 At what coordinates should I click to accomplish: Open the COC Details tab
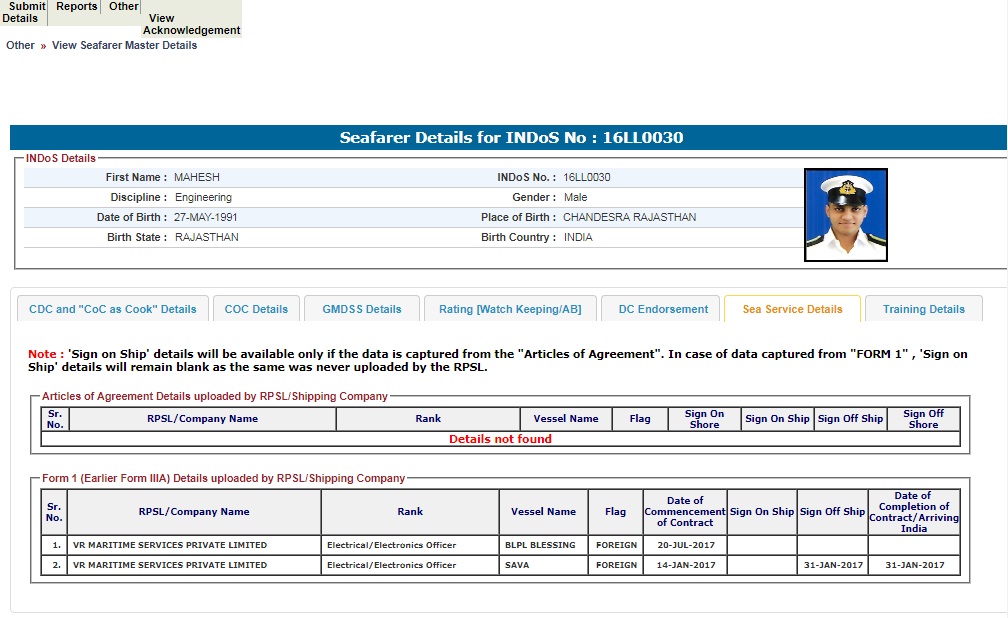tap(256, 309)
